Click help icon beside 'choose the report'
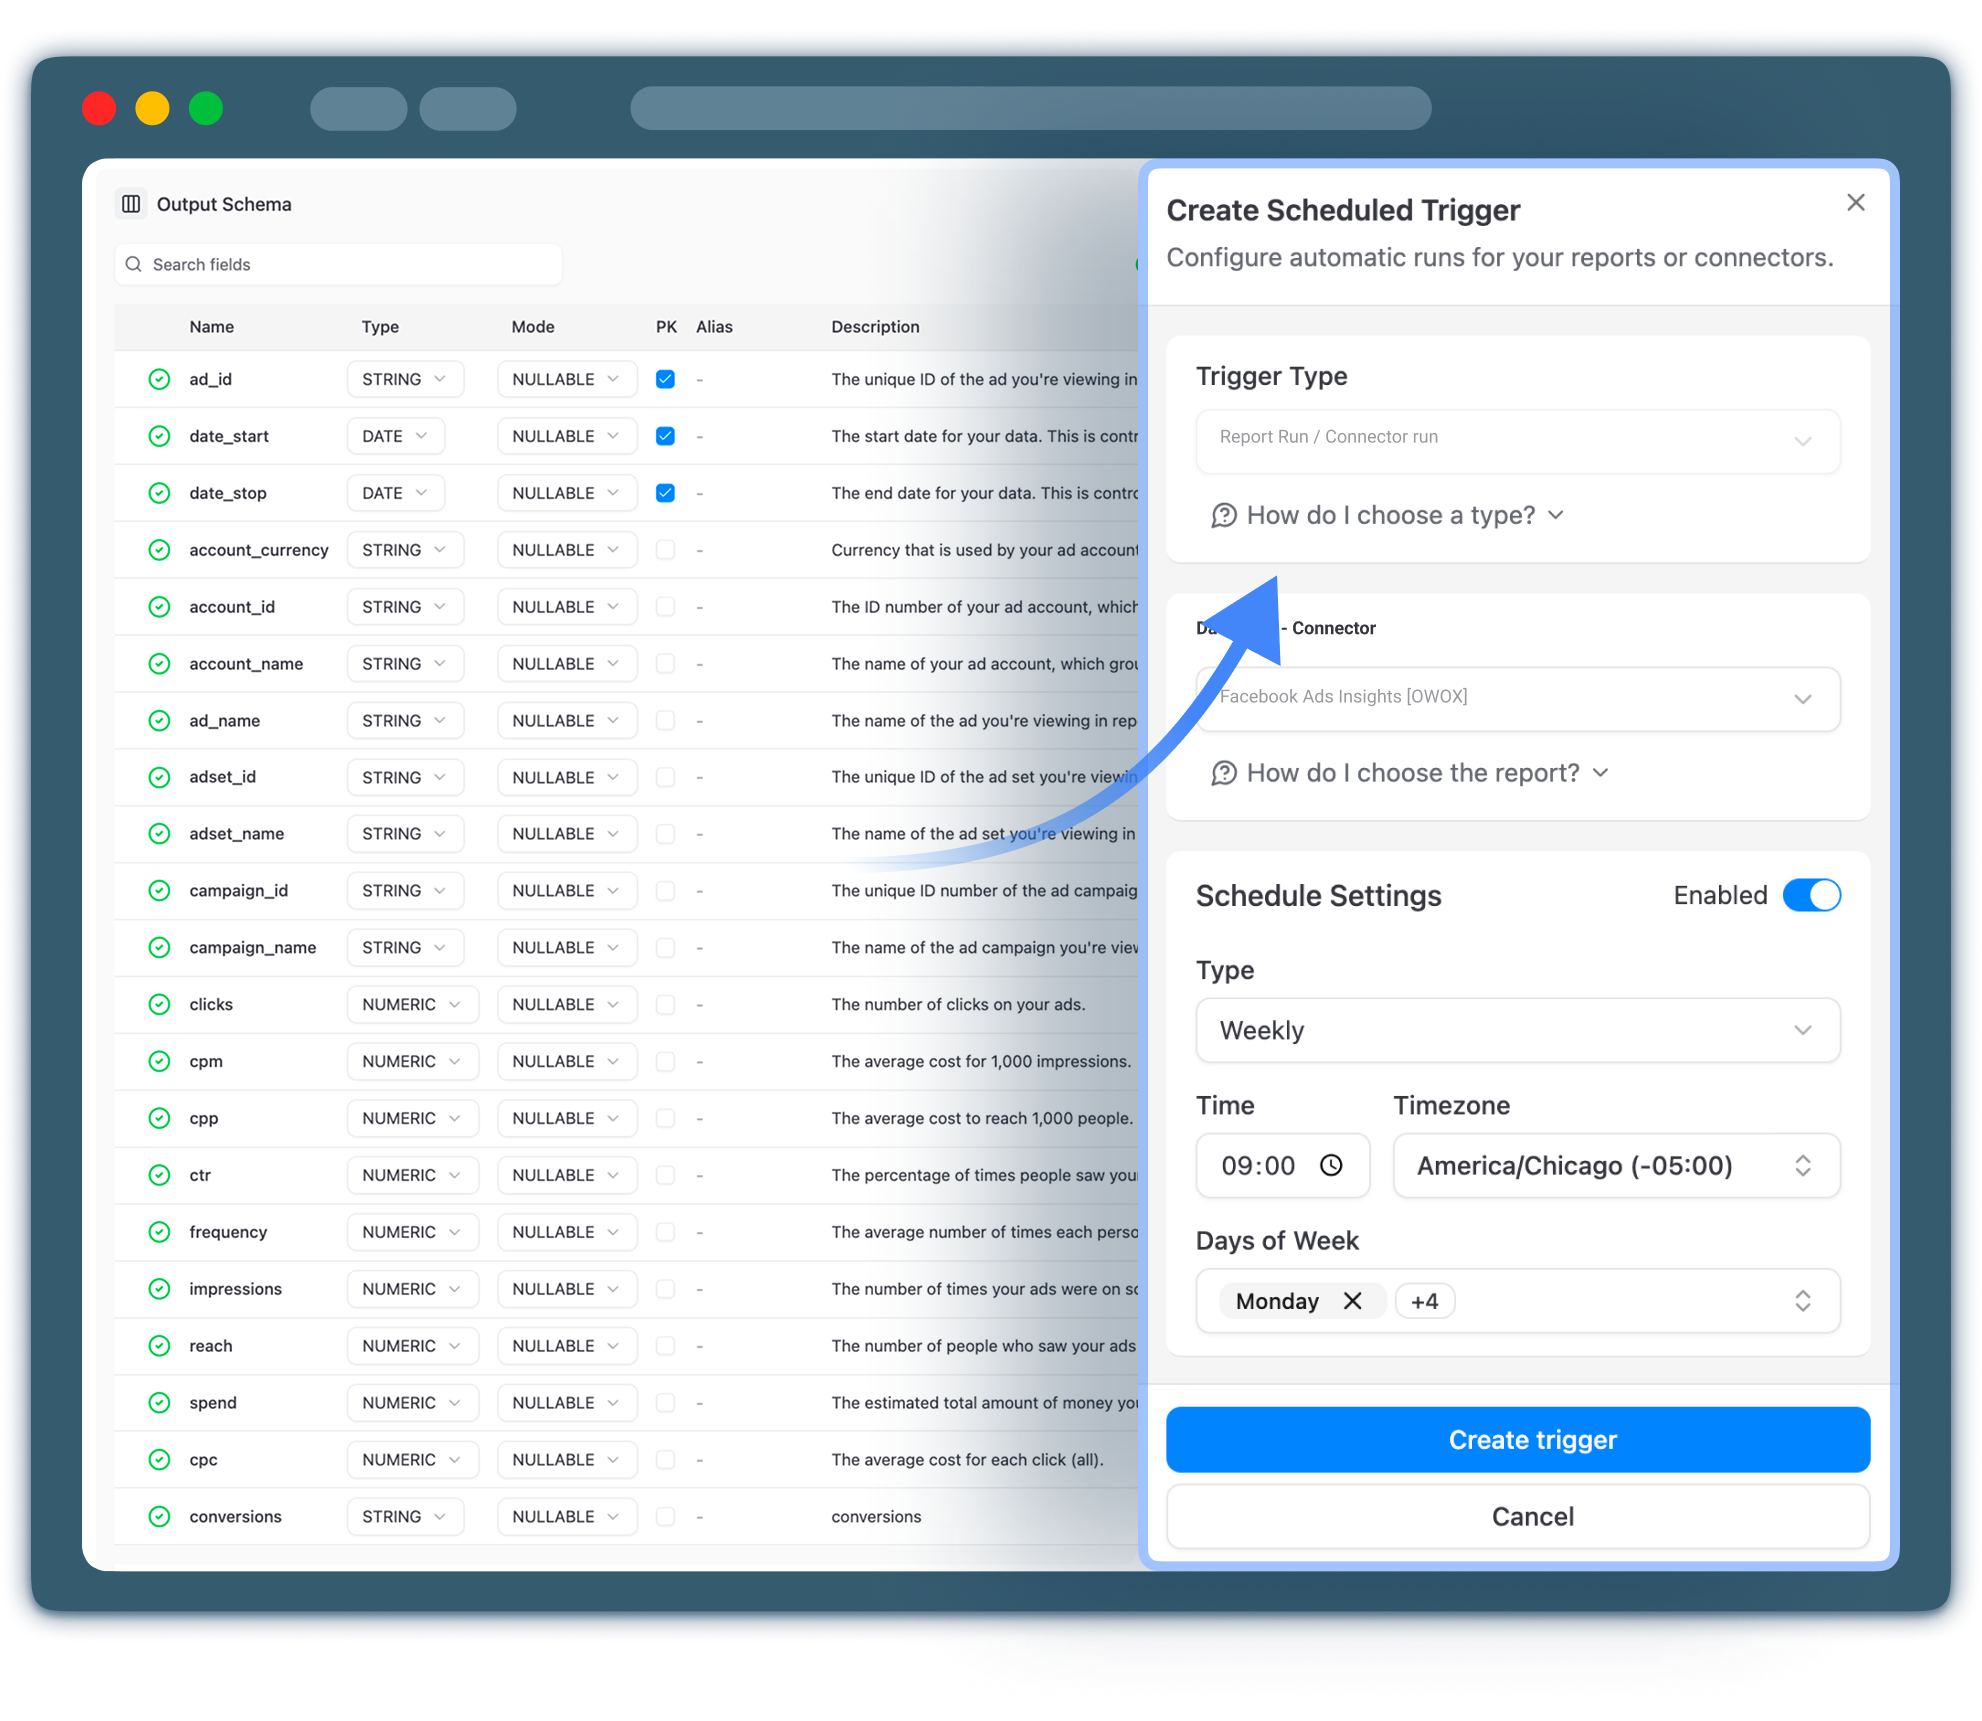 click(x=1224, y=773)
